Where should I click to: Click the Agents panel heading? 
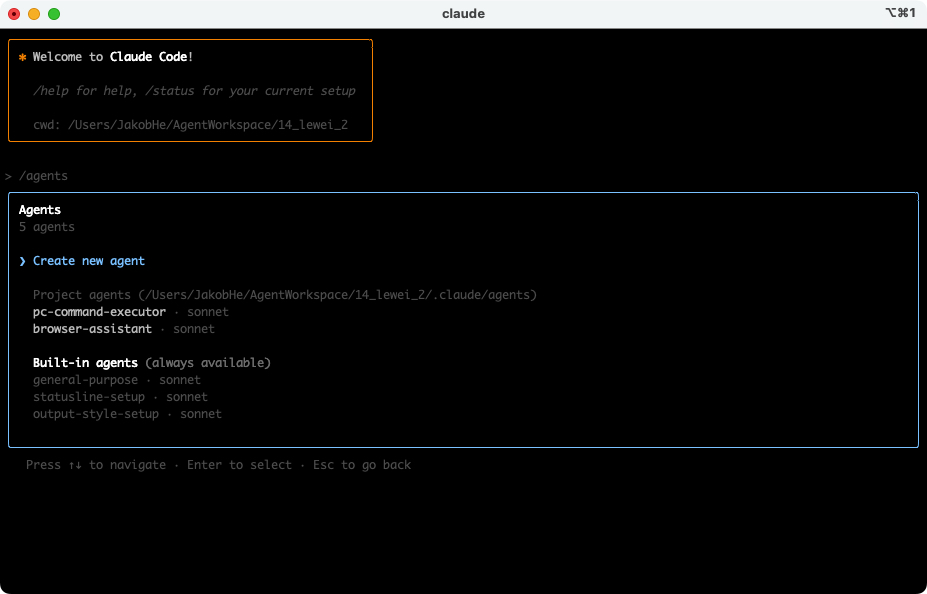(x=40, y=210)
